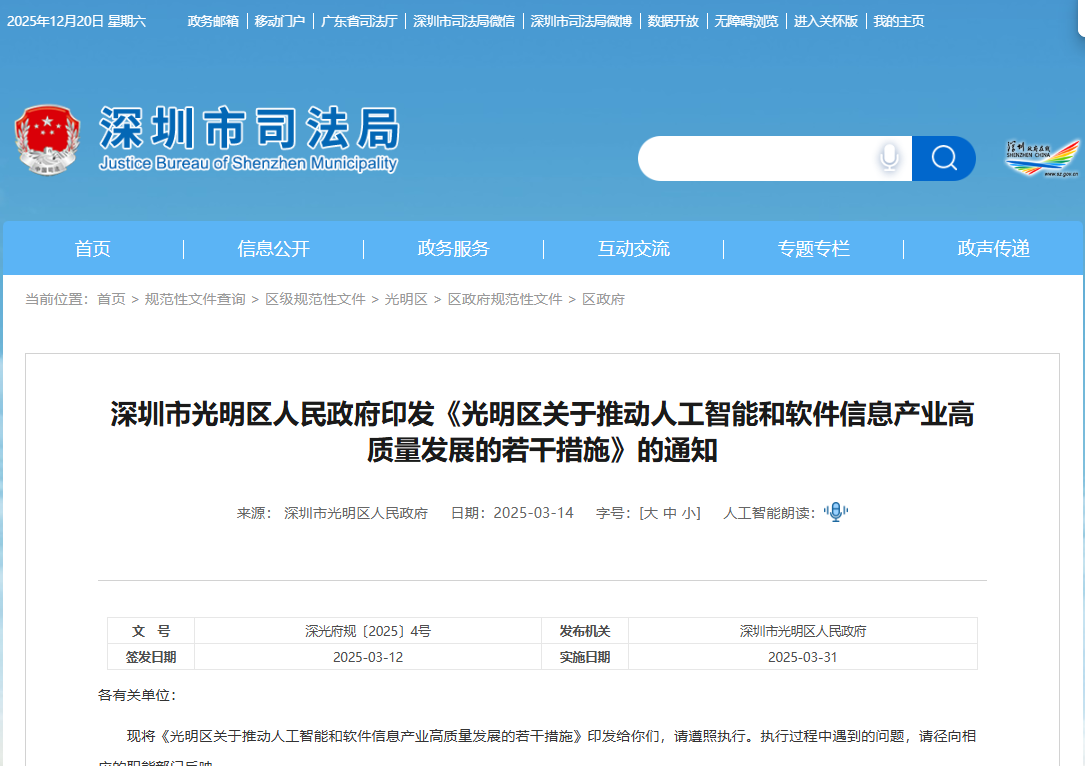Open the 专题专栏 navigation menu
The image size is (1085, 766).
pyautogui.click(x=813, y=248)
